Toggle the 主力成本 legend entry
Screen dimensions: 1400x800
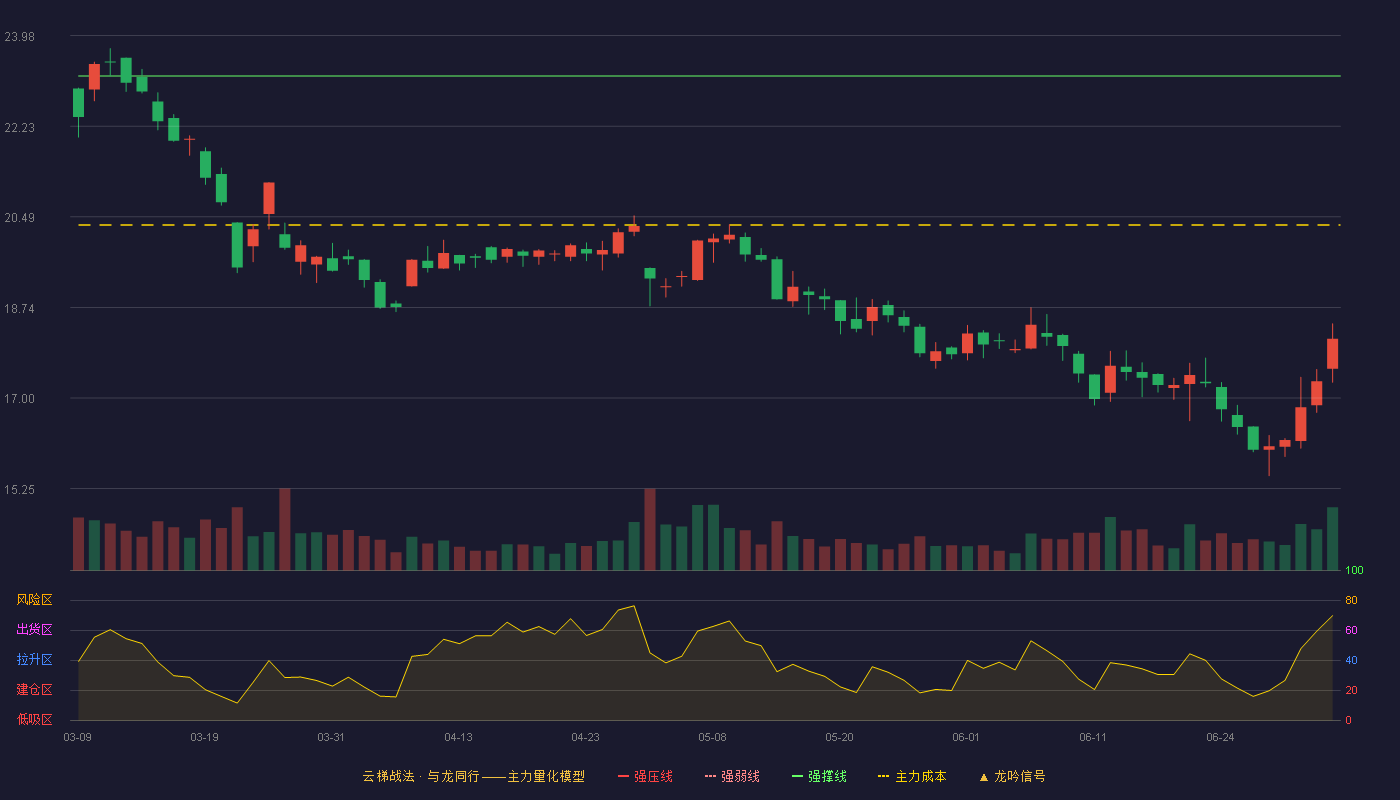pos(912,776)
